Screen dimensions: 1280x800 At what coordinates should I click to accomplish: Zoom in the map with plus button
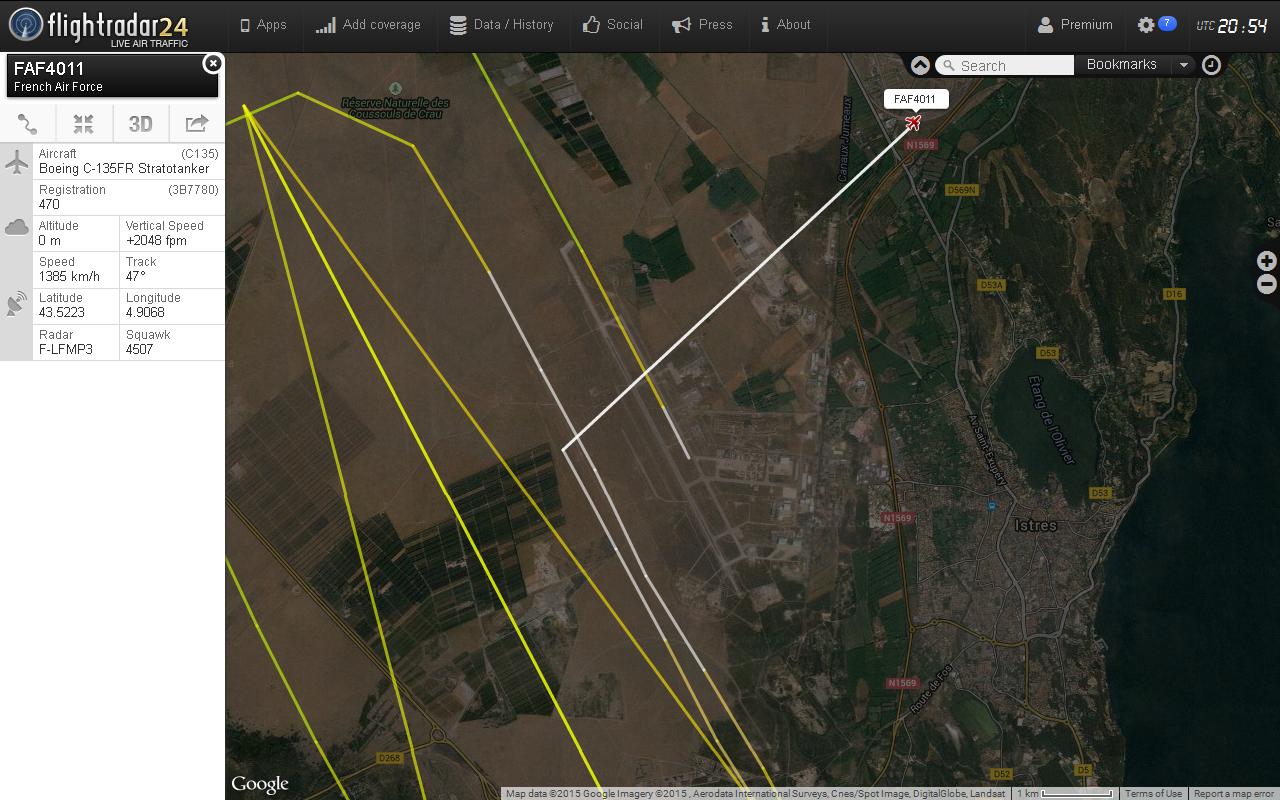click(1266, 261)
